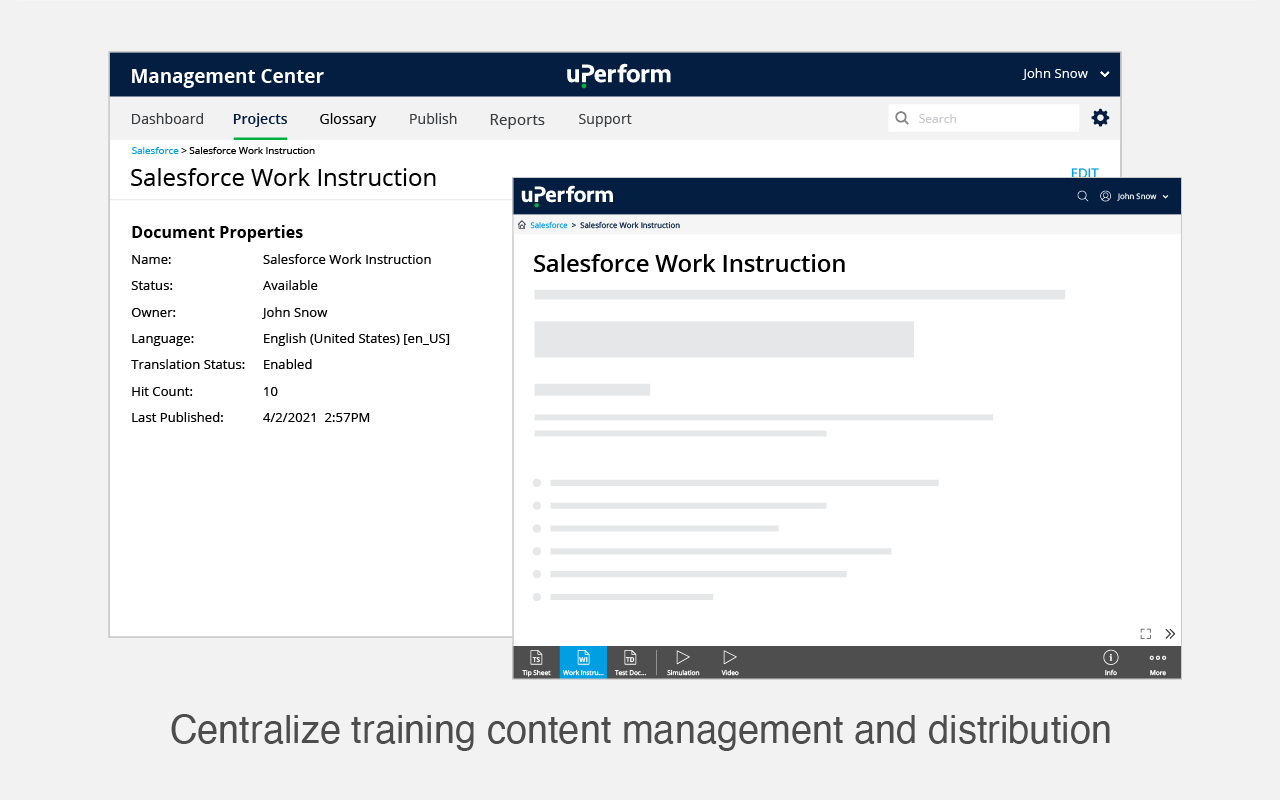Toggle fullscreen view of the document
The height and width of the screenshot is (800, 1280).
1146,634
